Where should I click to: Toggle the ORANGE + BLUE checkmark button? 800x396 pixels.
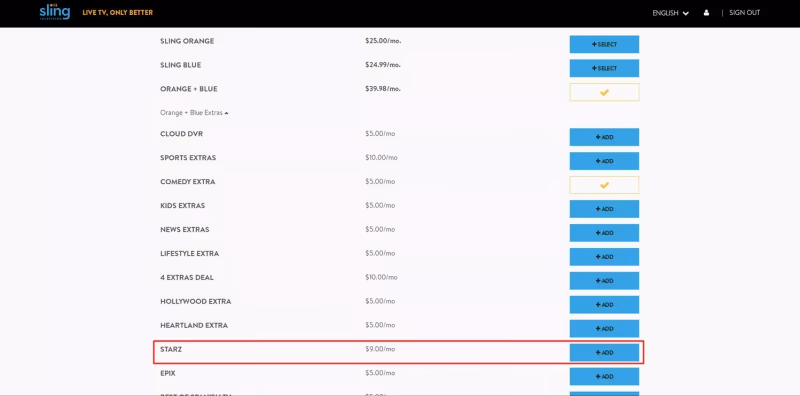click(x=604, y=92)
